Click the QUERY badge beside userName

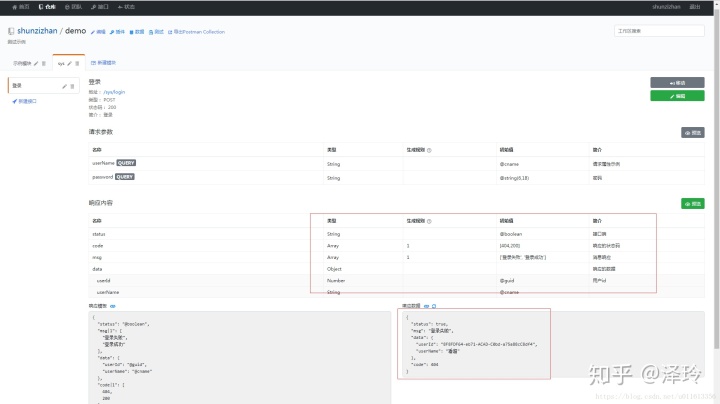pyautogui.click(x=126, y=163)
